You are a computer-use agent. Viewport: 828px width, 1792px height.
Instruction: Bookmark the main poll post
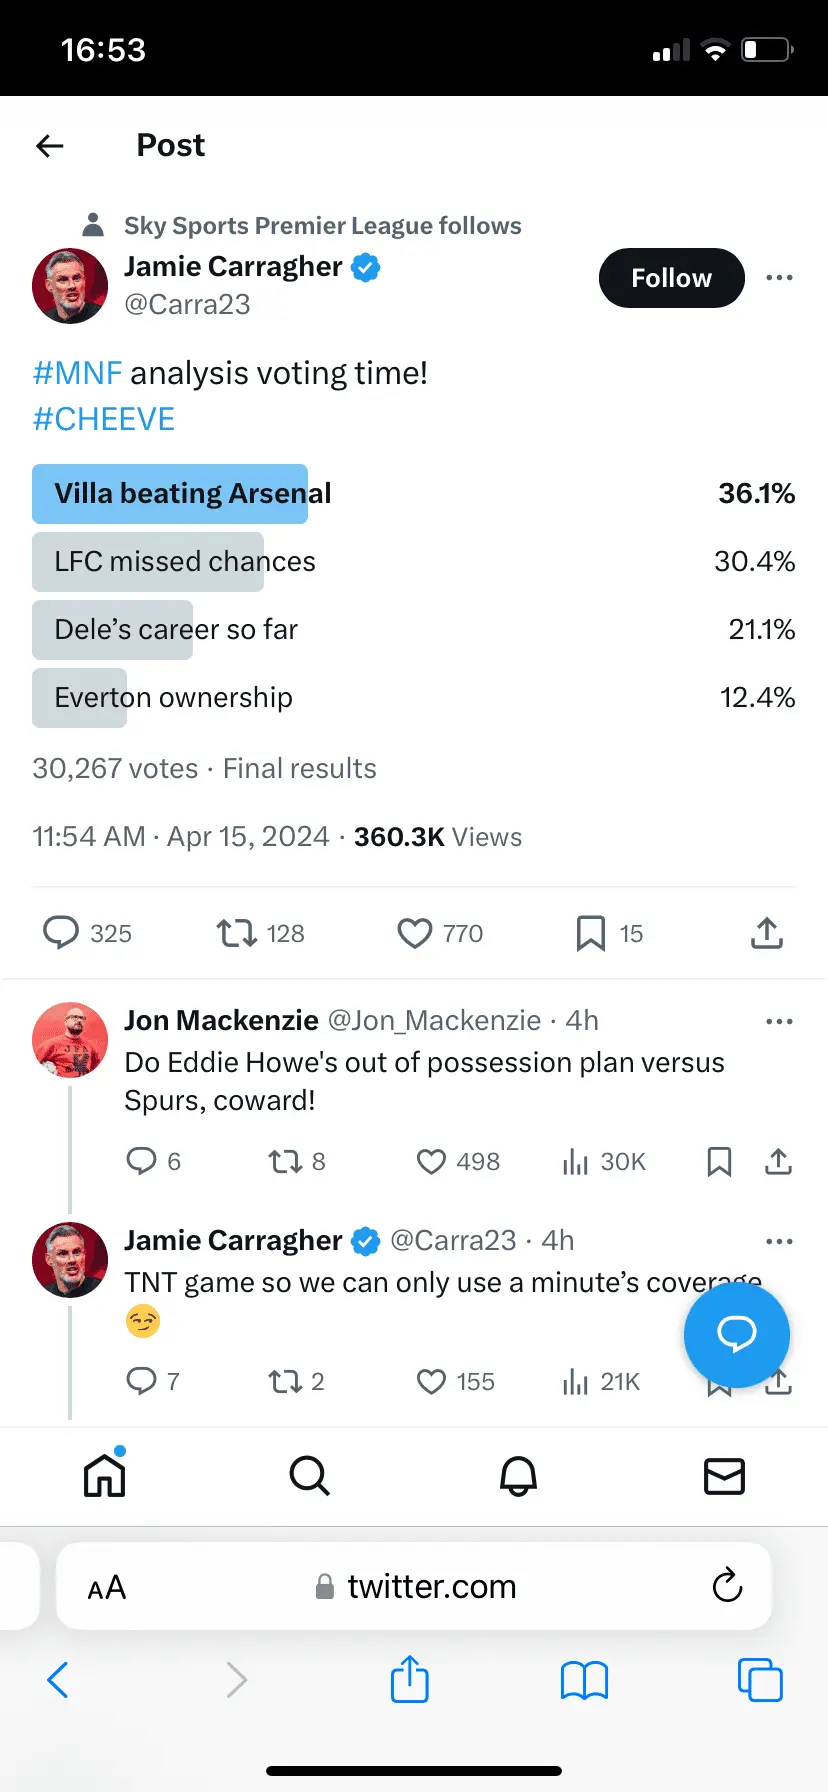[590, 933]
